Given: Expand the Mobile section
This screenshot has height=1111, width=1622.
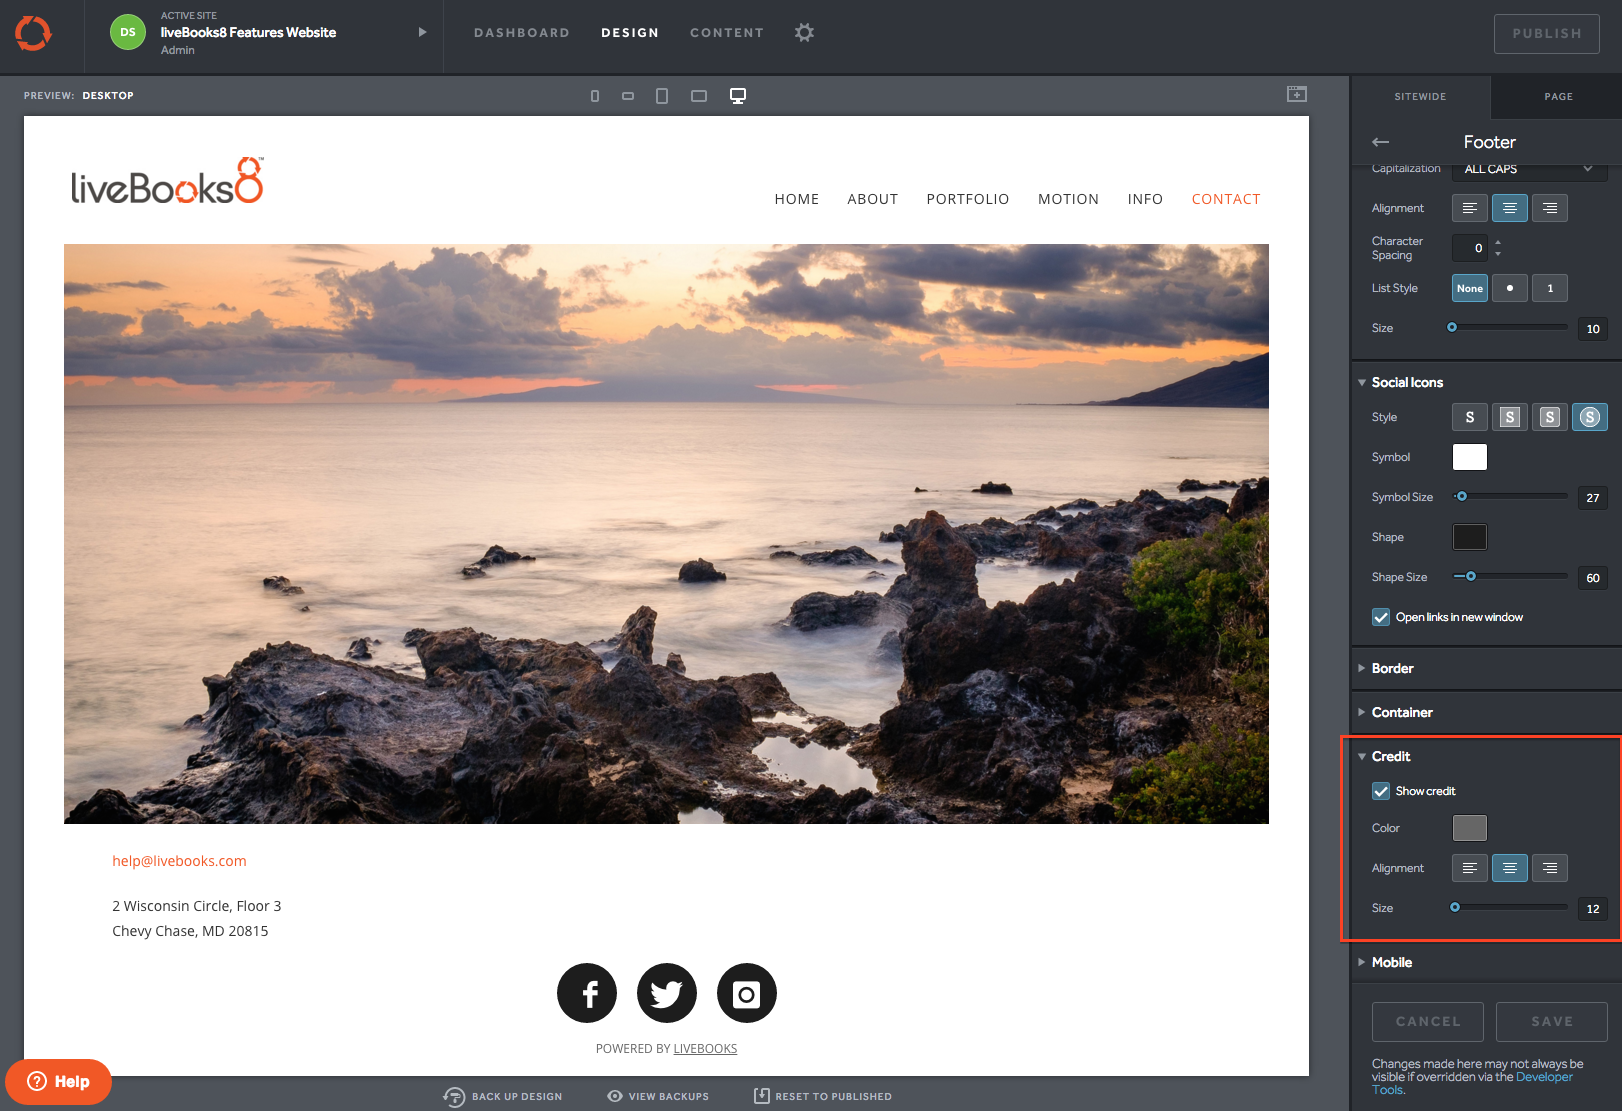Looking at the screenshot, I should click(1391, 962).
